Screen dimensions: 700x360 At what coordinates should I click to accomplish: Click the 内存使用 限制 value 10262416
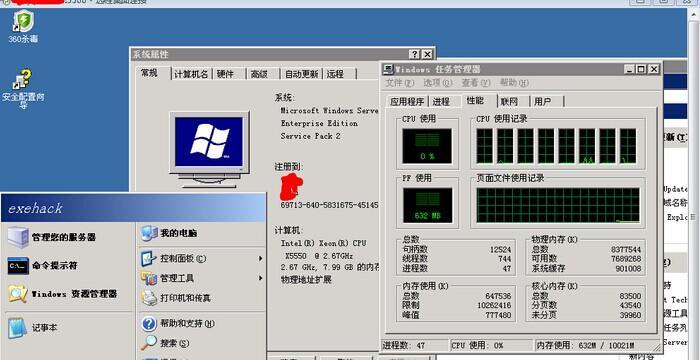pos(494,306)
